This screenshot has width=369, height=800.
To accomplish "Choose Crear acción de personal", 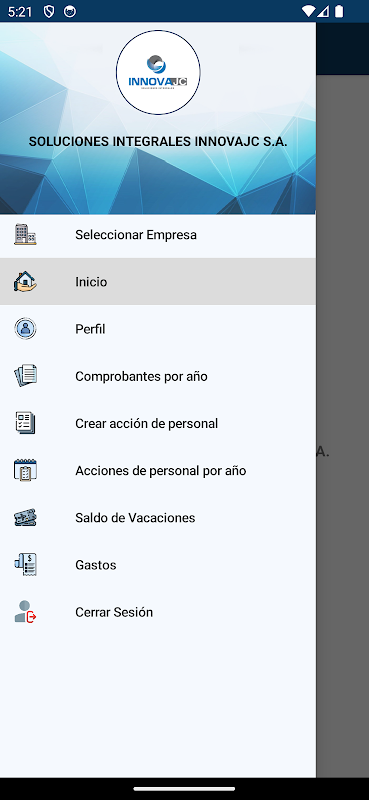I will click(x=158, y=423).
